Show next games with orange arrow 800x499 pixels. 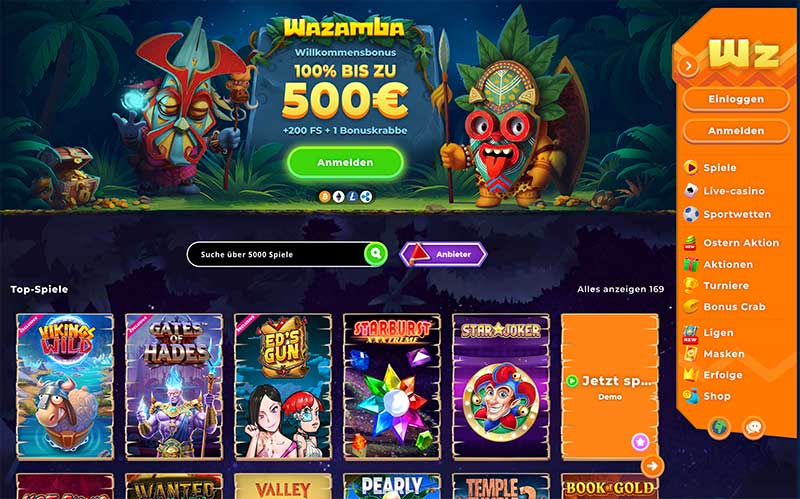652,465
